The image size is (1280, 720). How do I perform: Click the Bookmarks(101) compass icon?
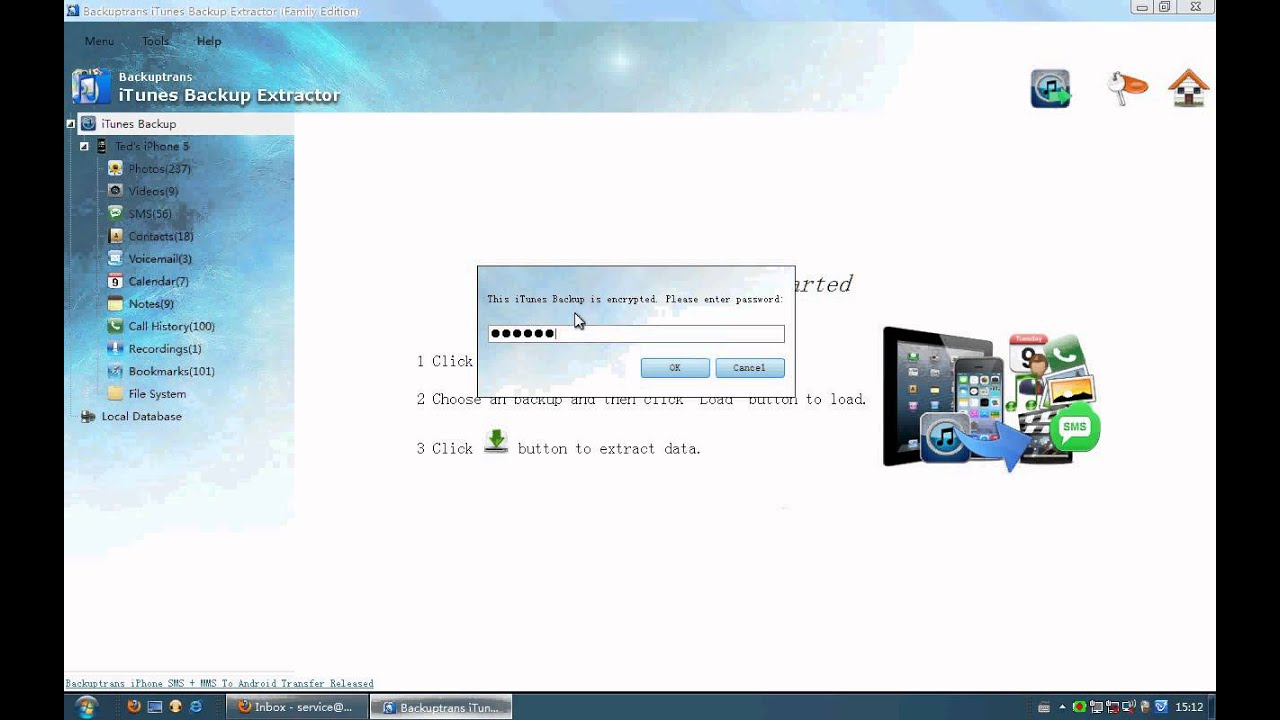coord(115,371)
